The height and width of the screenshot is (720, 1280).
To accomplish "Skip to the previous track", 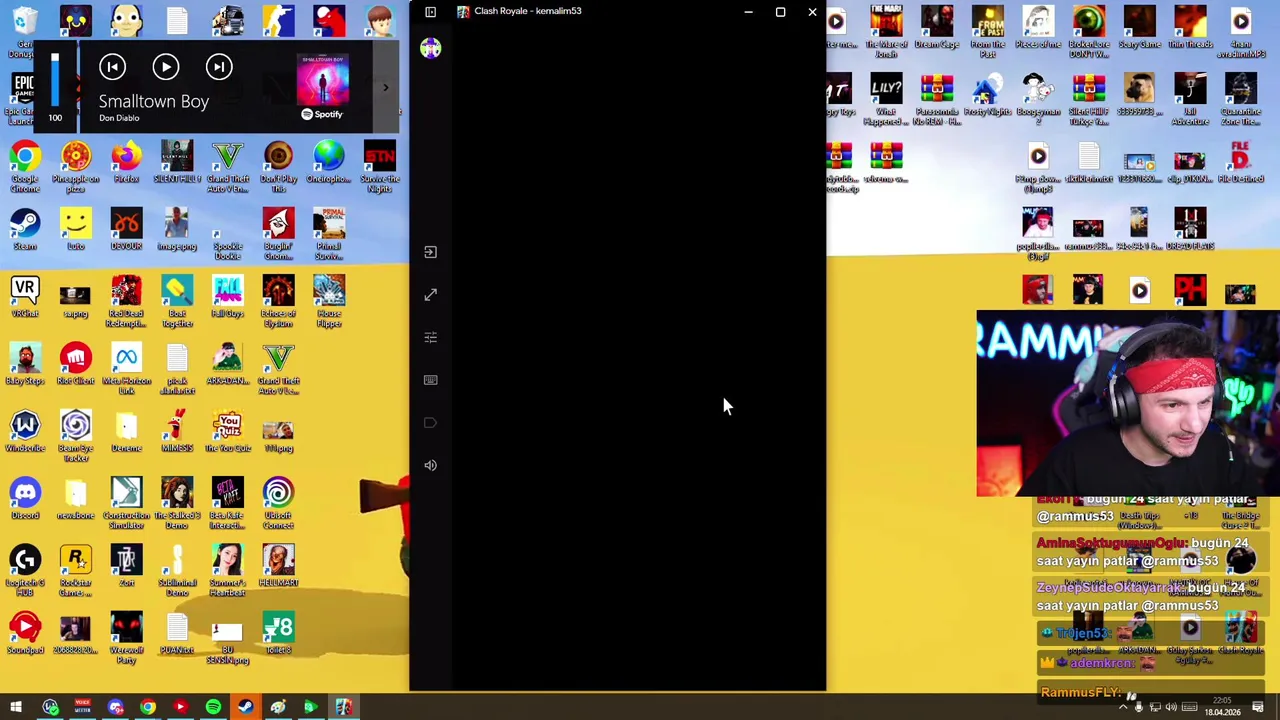I will (112, 67).
